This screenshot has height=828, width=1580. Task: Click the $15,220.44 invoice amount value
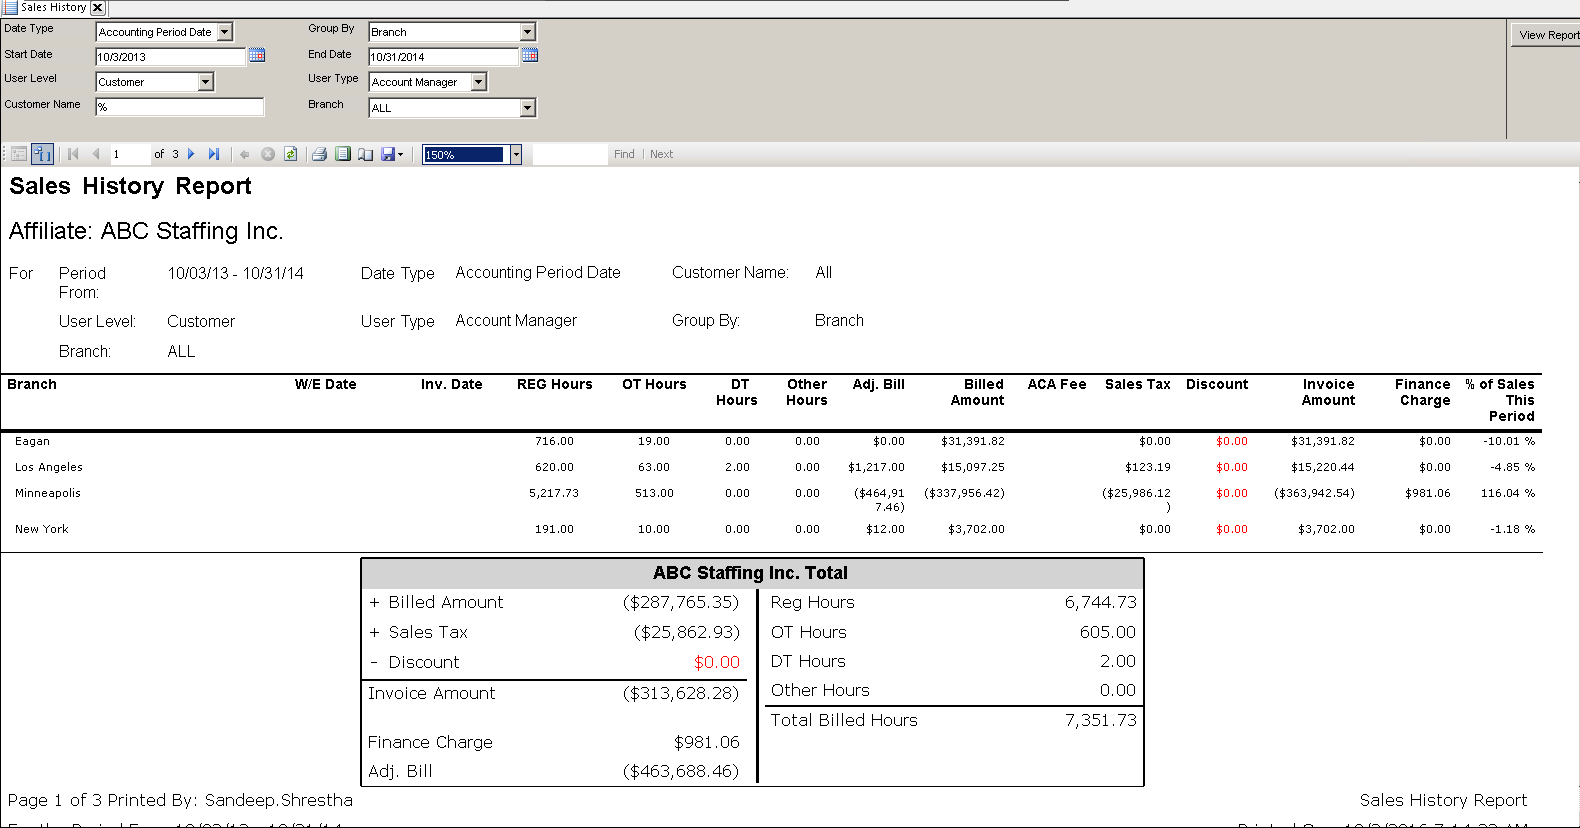point(1323,467)
